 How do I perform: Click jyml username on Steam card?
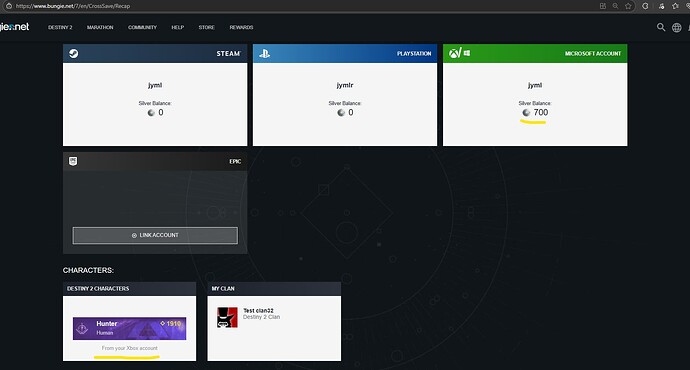tap(155, 85)
